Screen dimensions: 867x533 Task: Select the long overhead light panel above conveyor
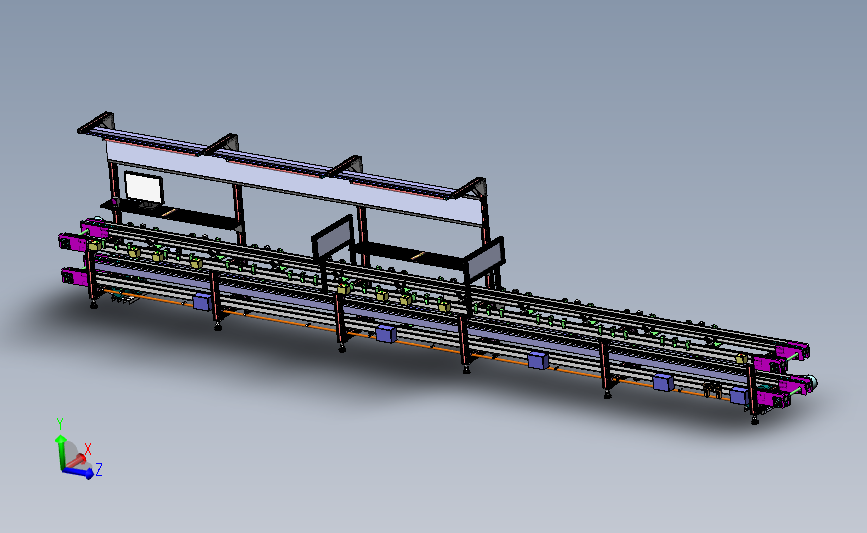pos(293,182)
